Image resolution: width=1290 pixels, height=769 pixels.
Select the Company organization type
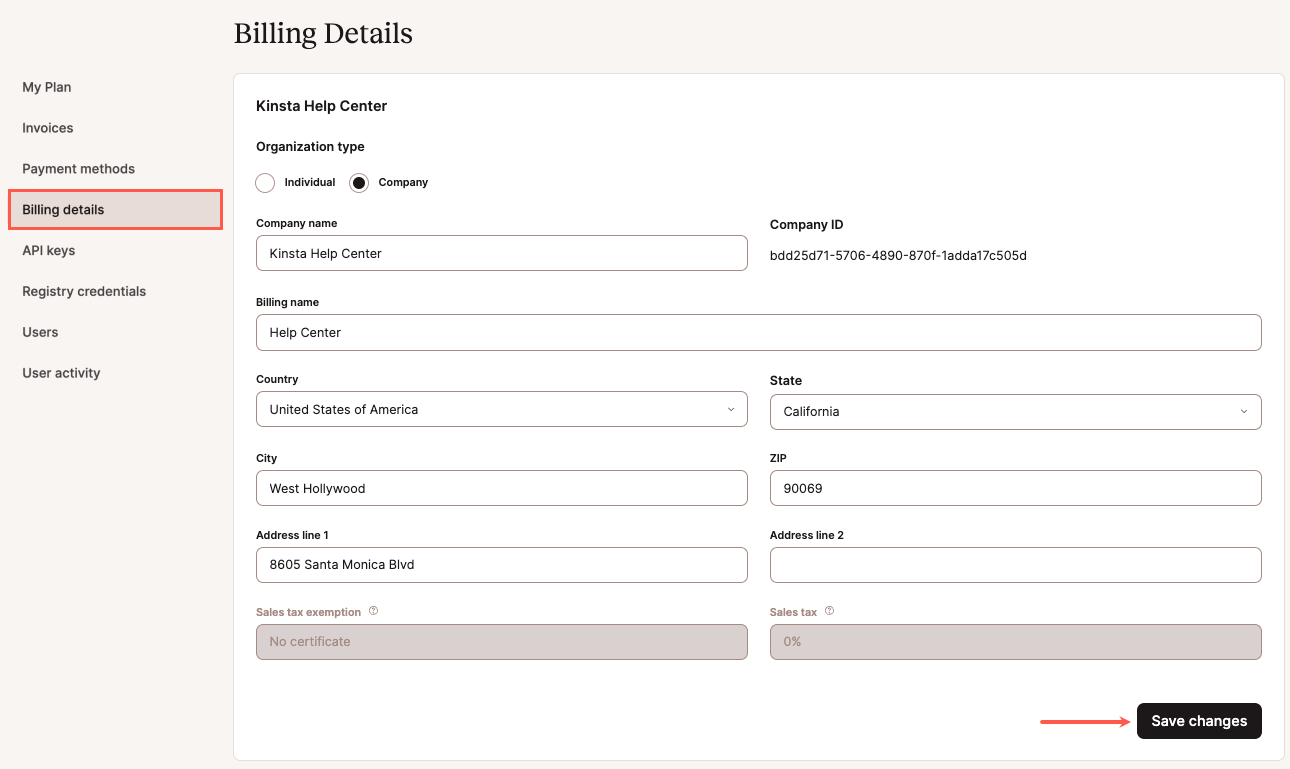click(x=359, y=182)
